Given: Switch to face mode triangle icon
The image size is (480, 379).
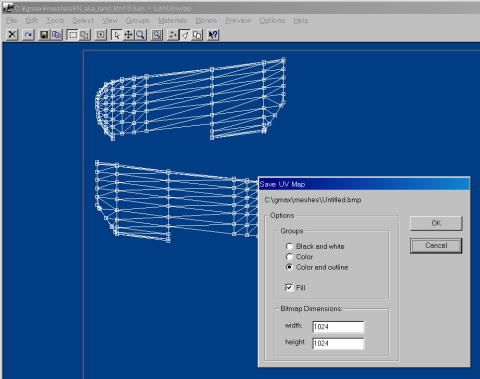Looking at the screenshot, I should [x=185, y=35].
